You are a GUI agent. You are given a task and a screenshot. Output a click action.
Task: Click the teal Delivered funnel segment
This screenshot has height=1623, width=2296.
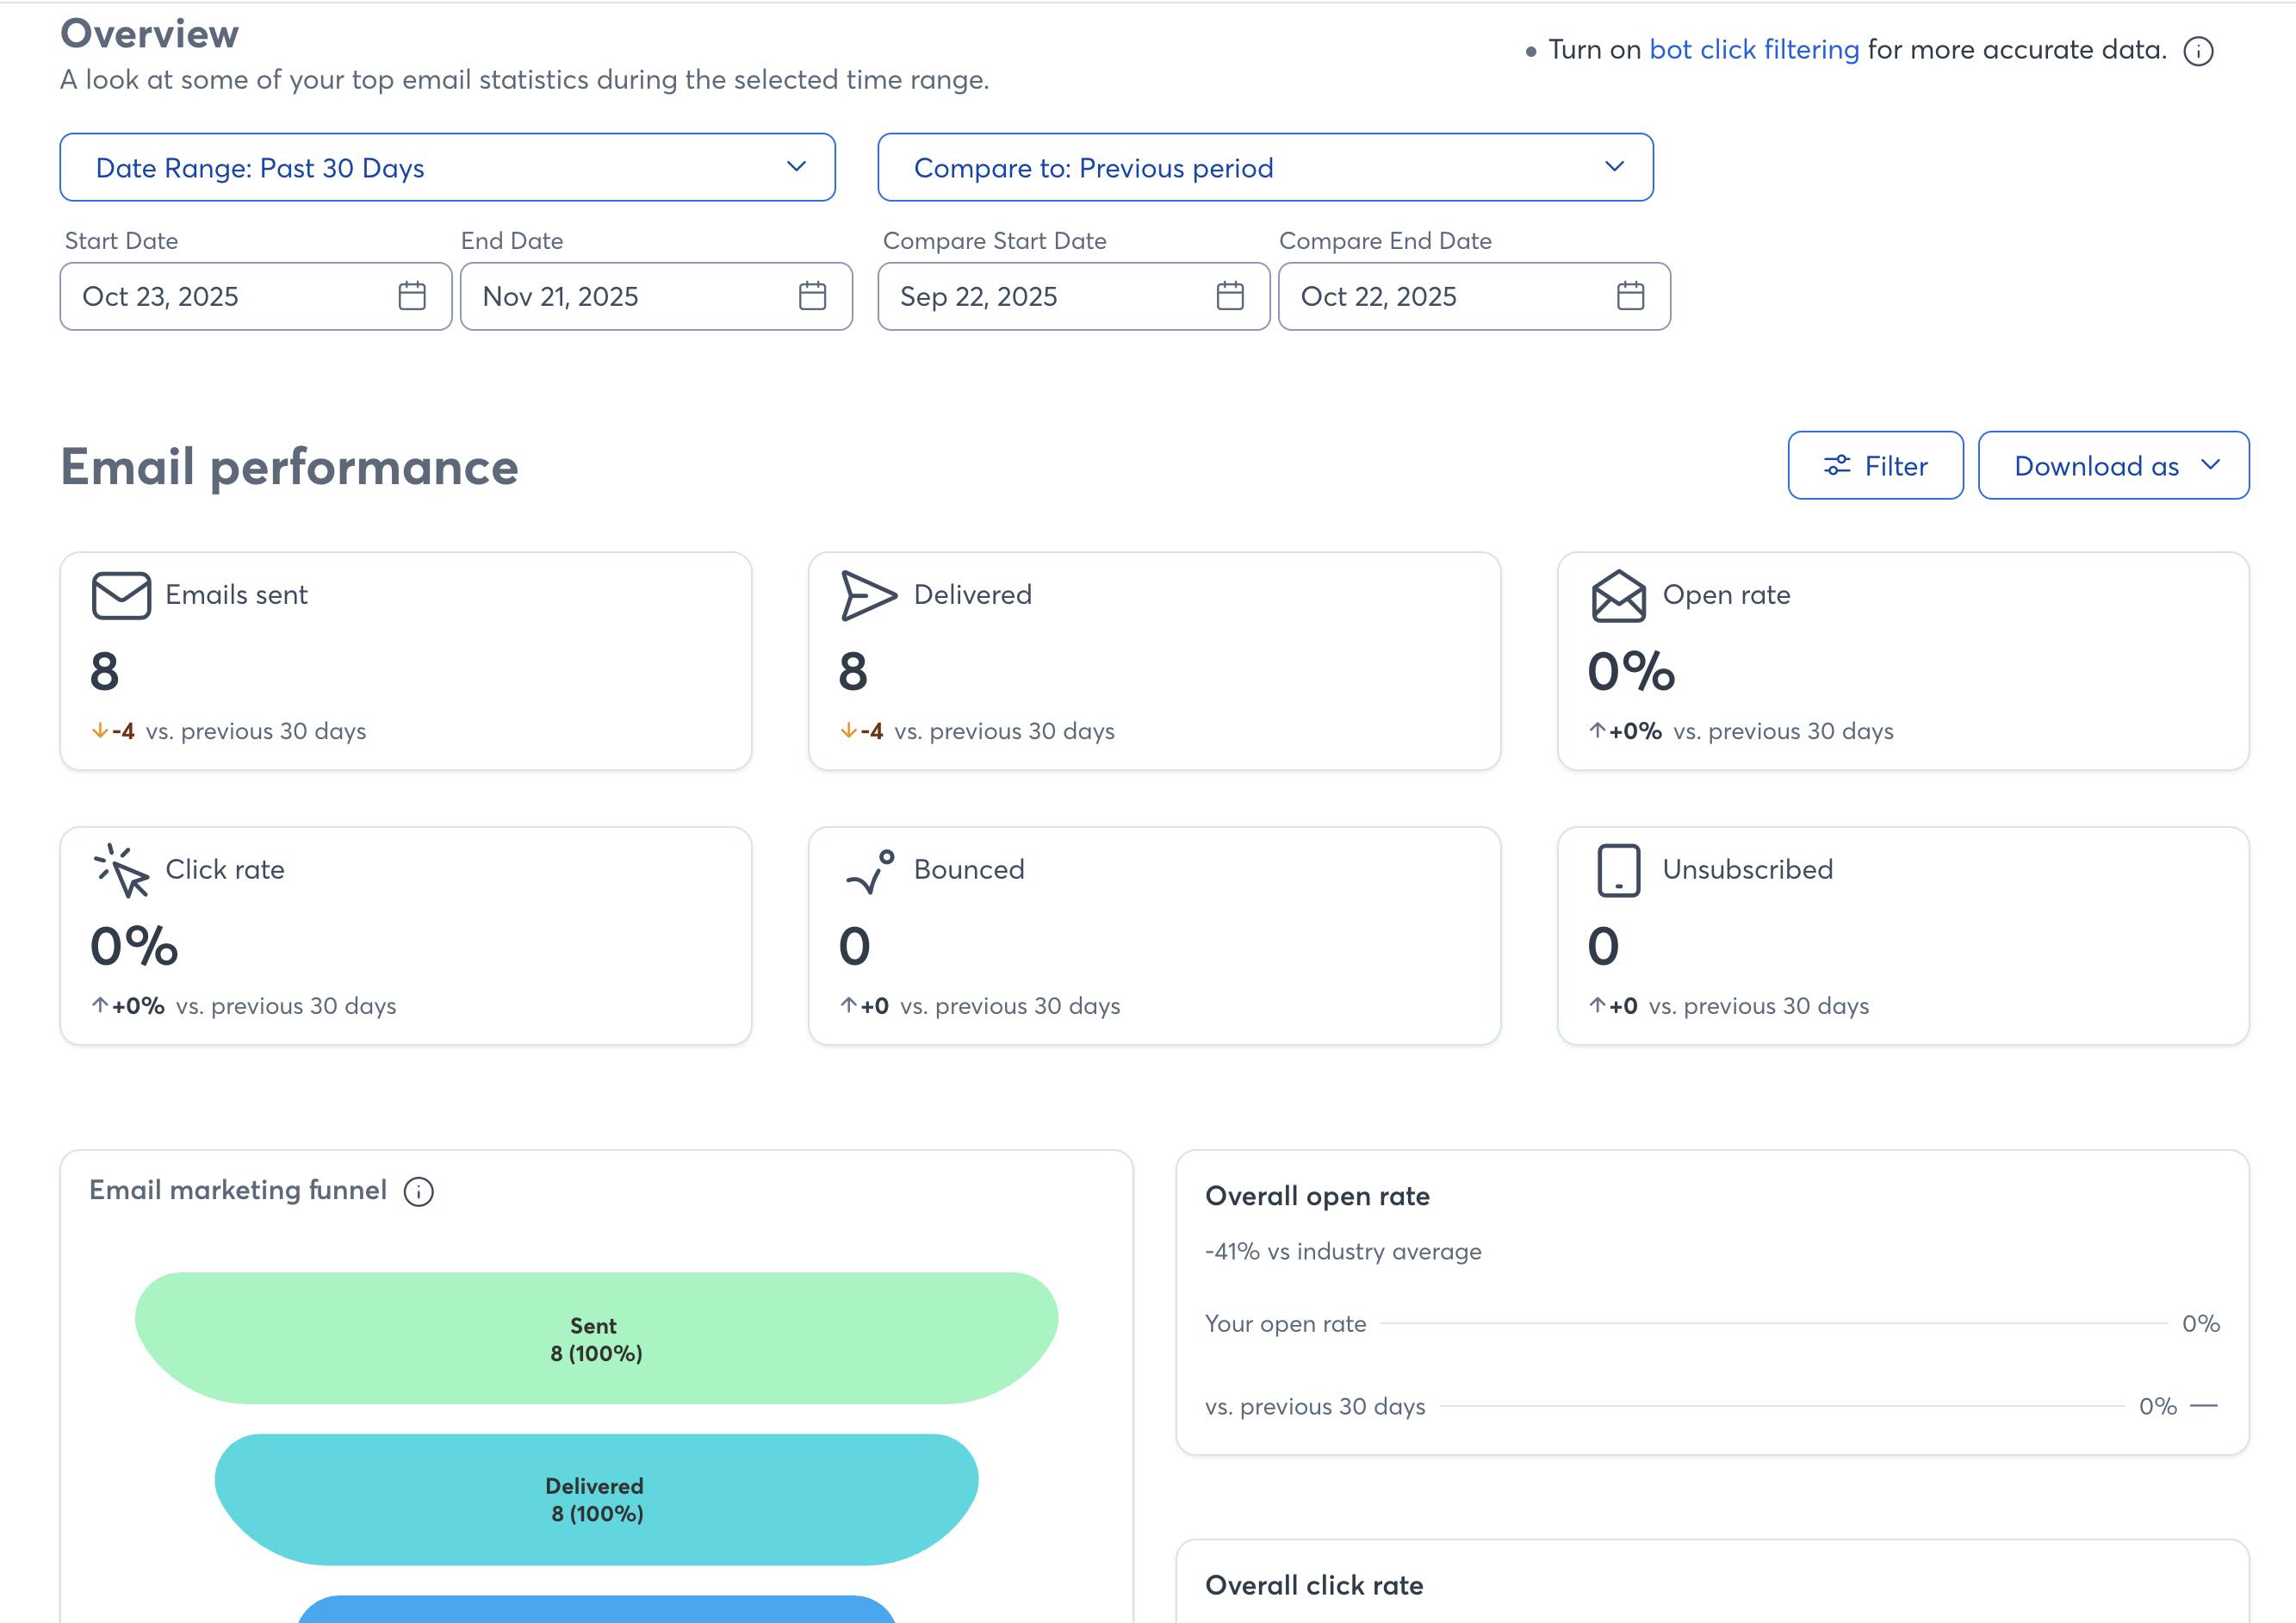[596, 1499]
